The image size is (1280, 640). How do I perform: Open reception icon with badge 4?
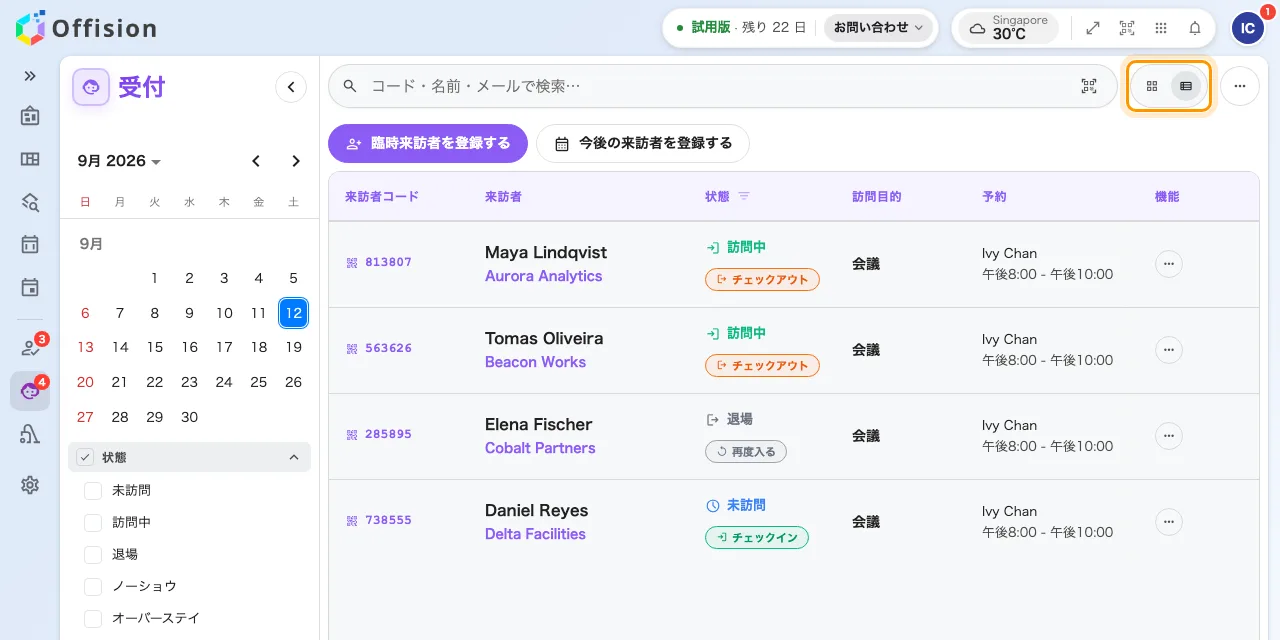pyautogui.click(x=30, y=391)
